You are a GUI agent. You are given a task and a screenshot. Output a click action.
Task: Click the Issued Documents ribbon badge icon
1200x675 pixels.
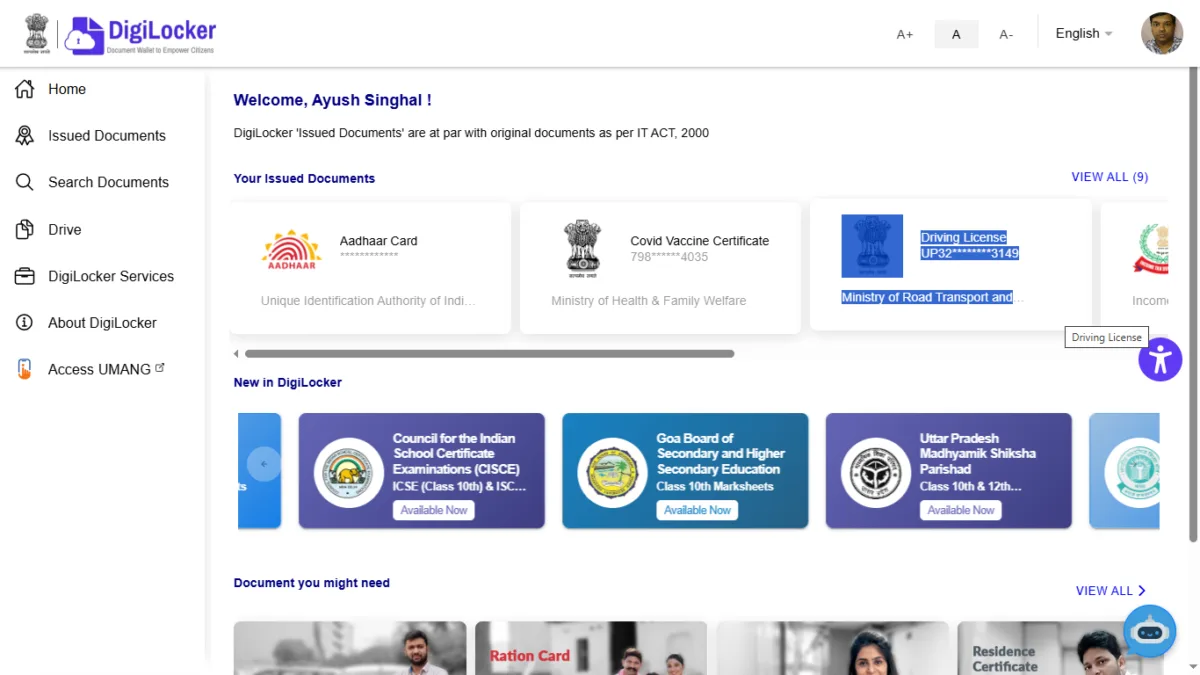[25, 136]
